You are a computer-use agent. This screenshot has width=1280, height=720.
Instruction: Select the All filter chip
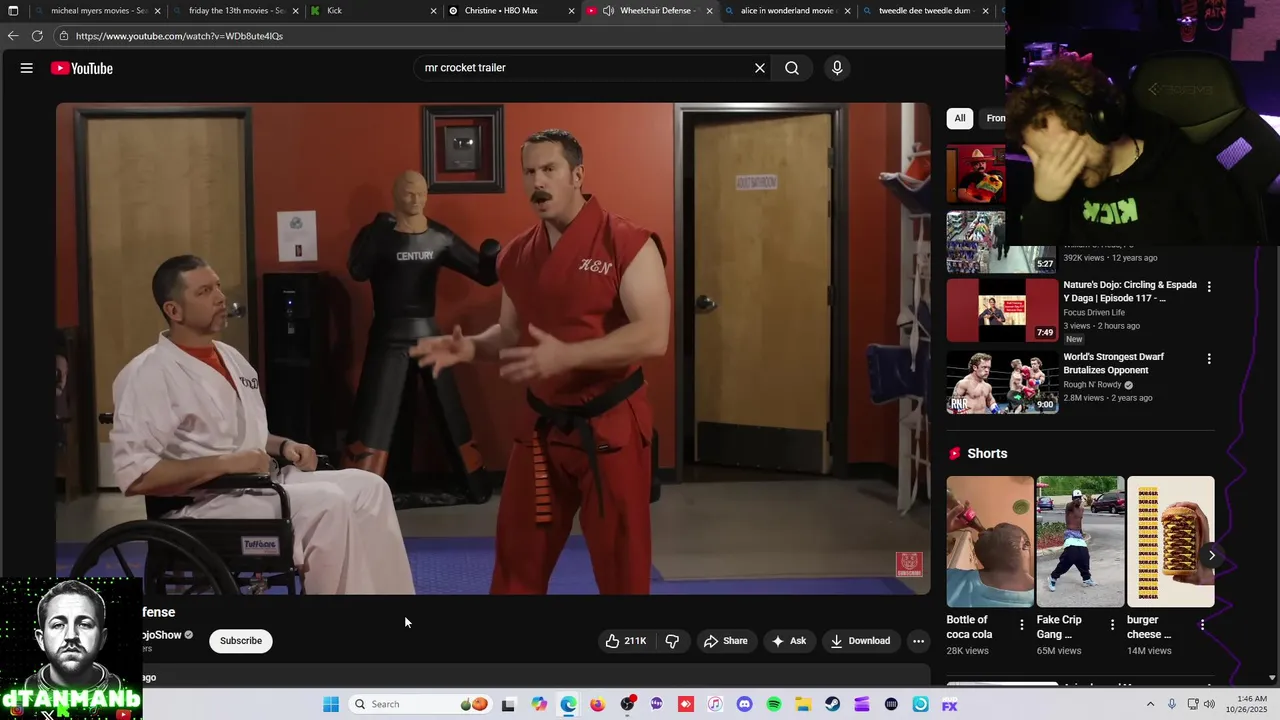960,118
